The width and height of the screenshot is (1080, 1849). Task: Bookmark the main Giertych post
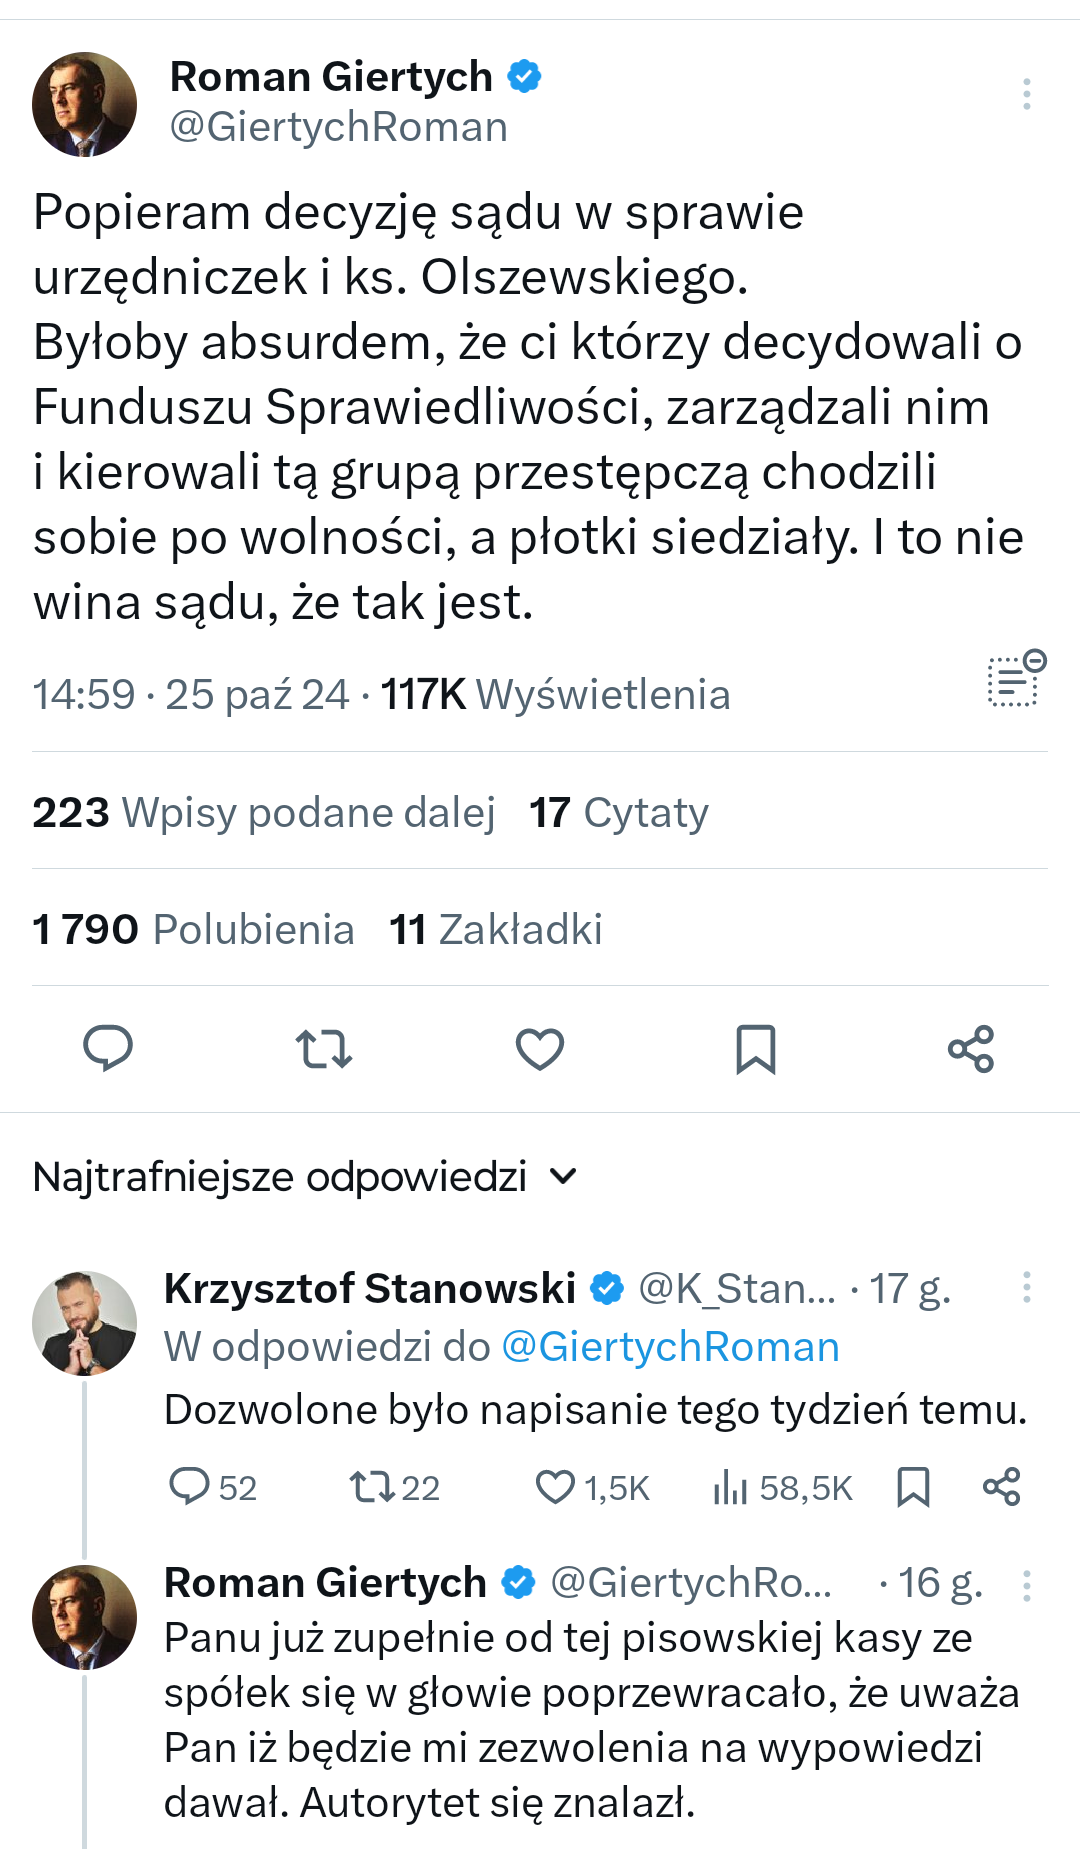coord(755,1048)
